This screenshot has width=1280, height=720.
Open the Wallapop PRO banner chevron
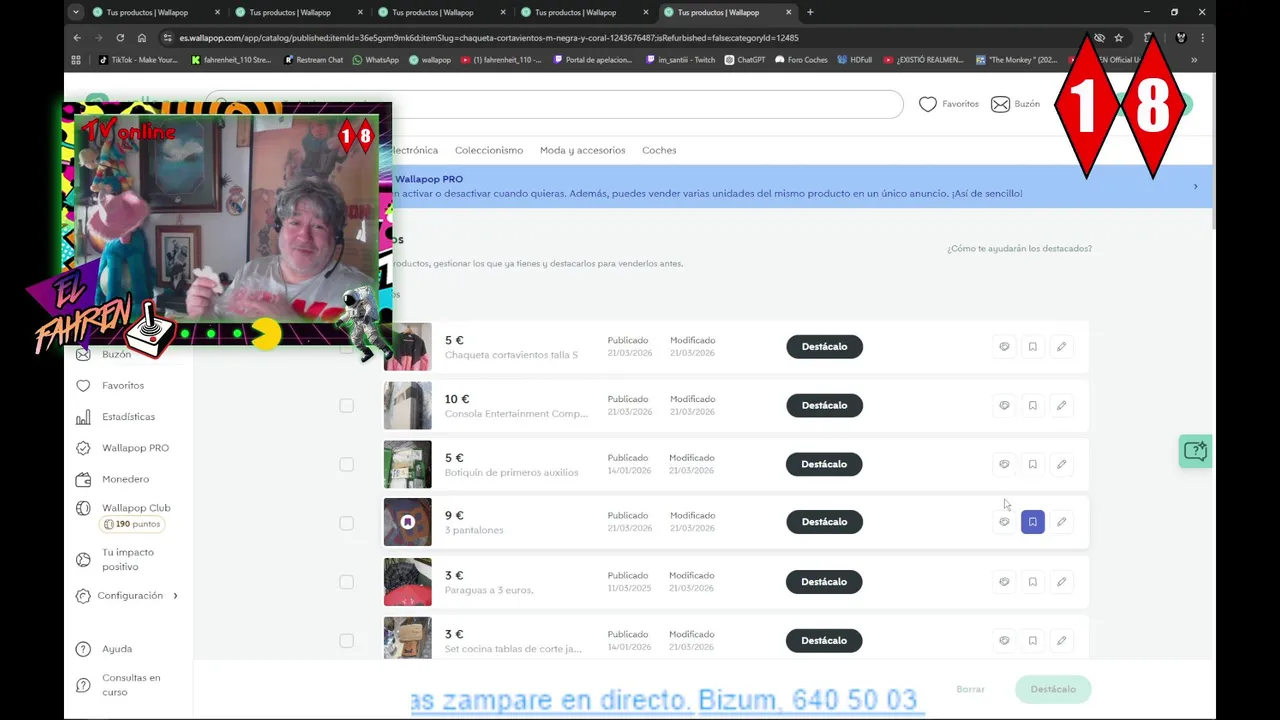[1195, 187]
